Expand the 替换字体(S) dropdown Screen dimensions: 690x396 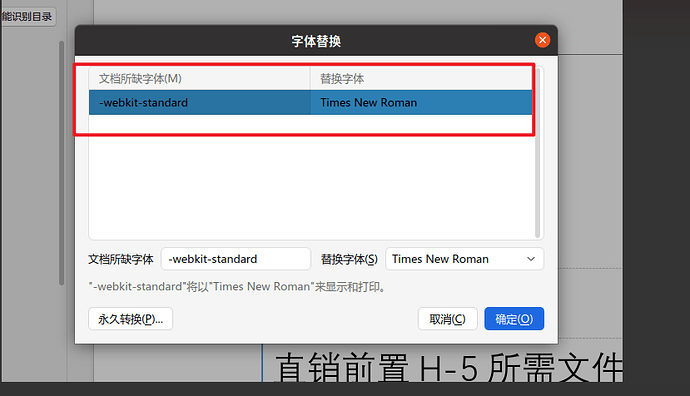[464, 259]
